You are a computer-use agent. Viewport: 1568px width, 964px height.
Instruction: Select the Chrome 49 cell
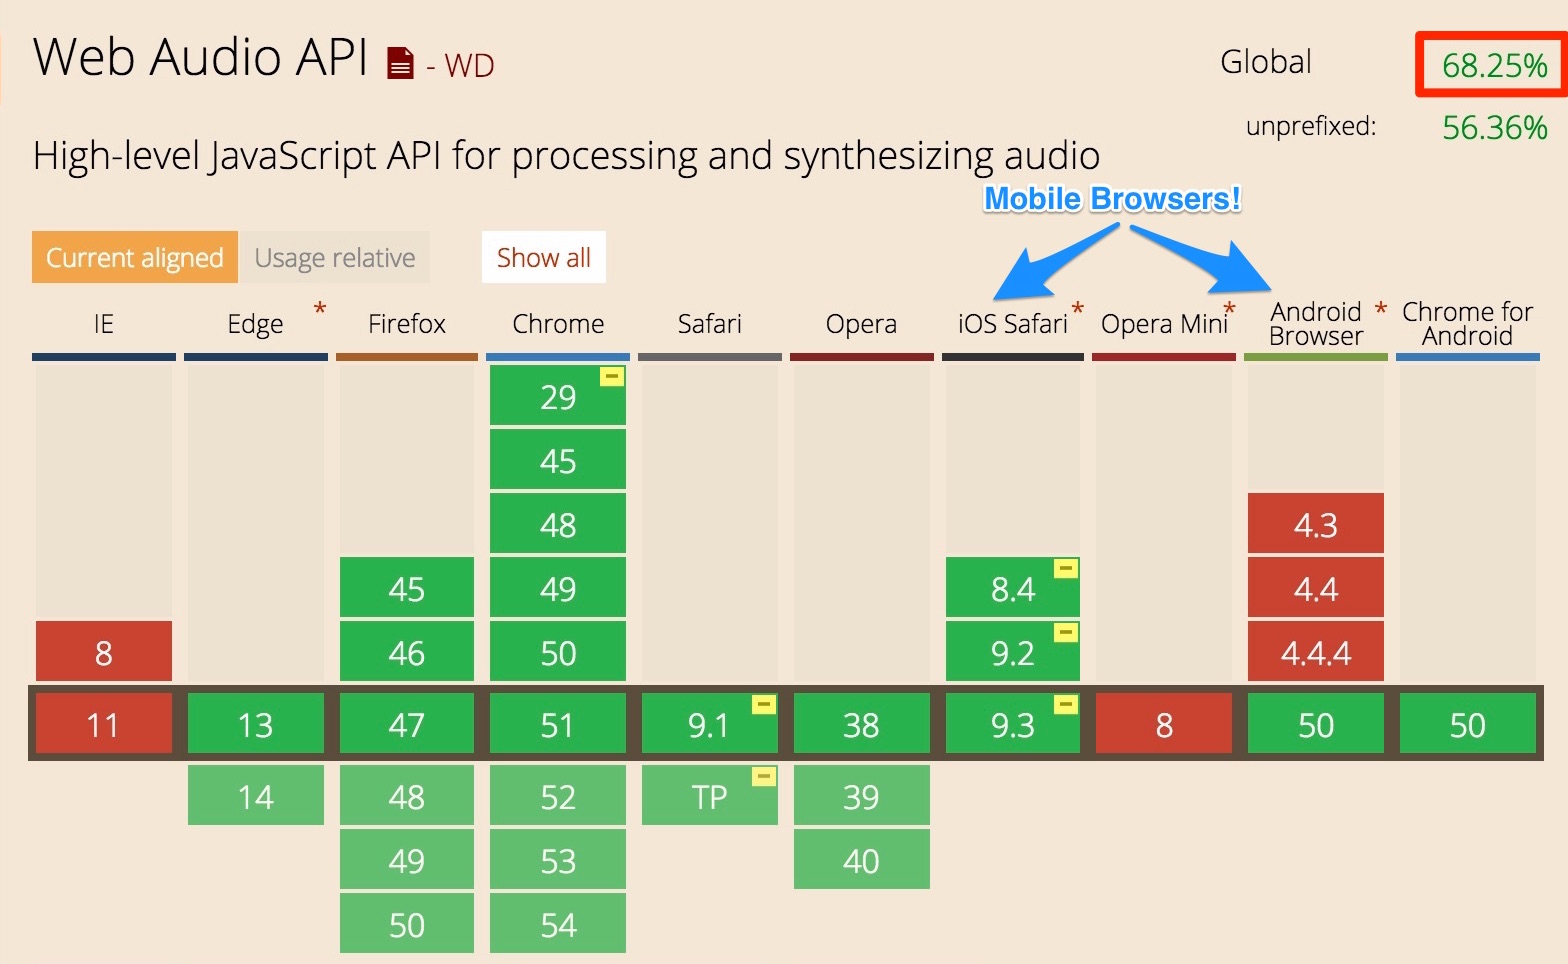(x=558, y=587)
